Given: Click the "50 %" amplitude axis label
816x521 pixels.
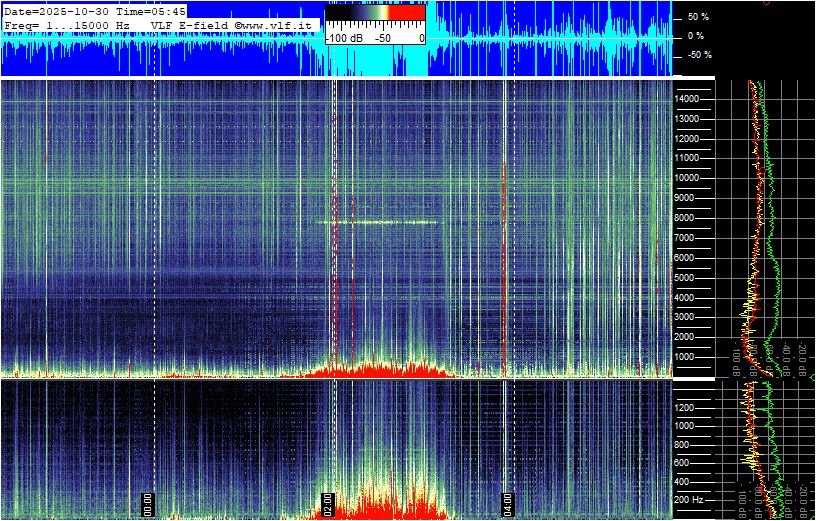Looking at the screenshot, I should click(698, 17).
